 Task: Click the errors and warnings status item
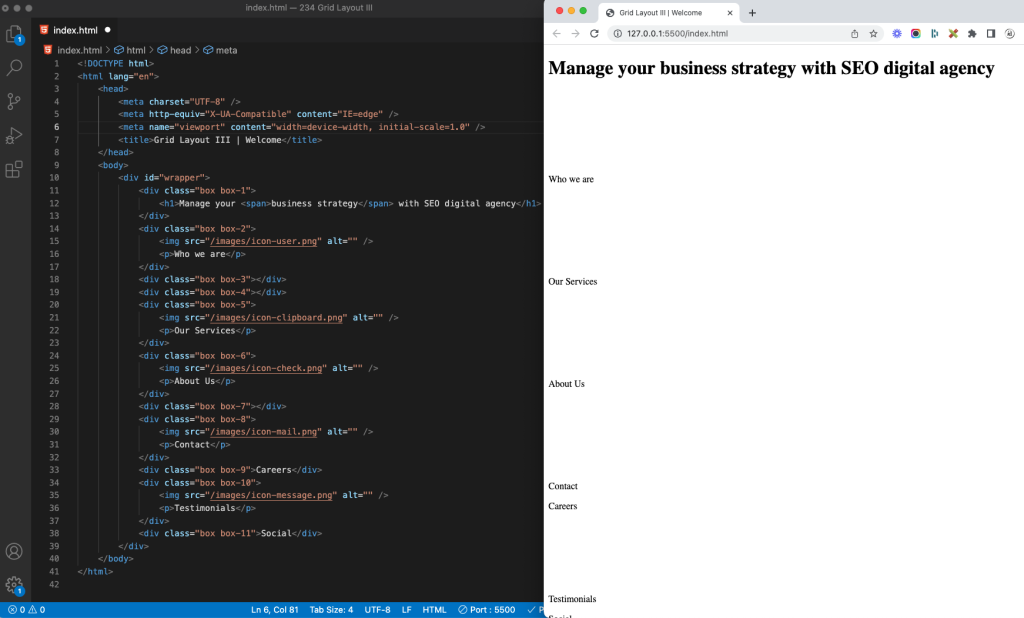[27, 610]
